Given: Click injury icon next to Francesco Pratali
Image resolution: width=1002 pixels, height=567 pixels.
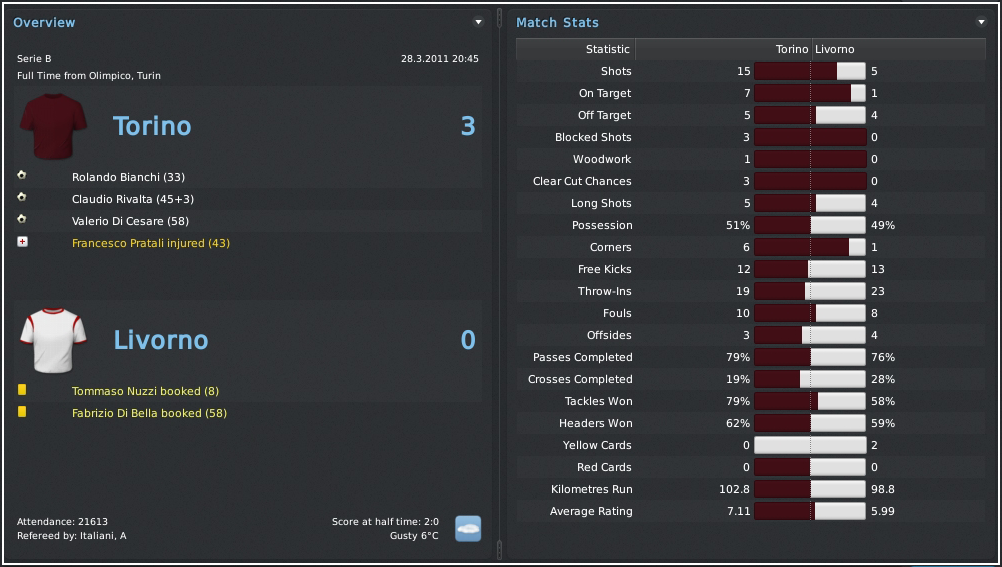Looking at the screenshot, I should (x=22, y=242).
